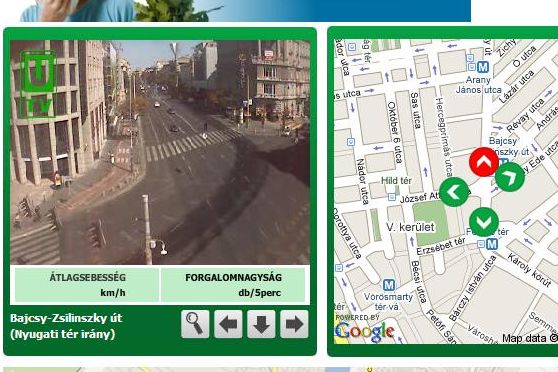Click the traffic camera live image

pyautogui.click(x=160, y=152)
